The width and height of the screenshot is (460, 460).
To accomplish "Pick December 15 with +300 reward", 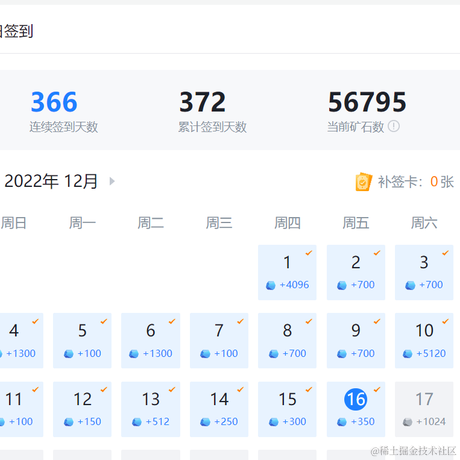I will pos(287,409).
